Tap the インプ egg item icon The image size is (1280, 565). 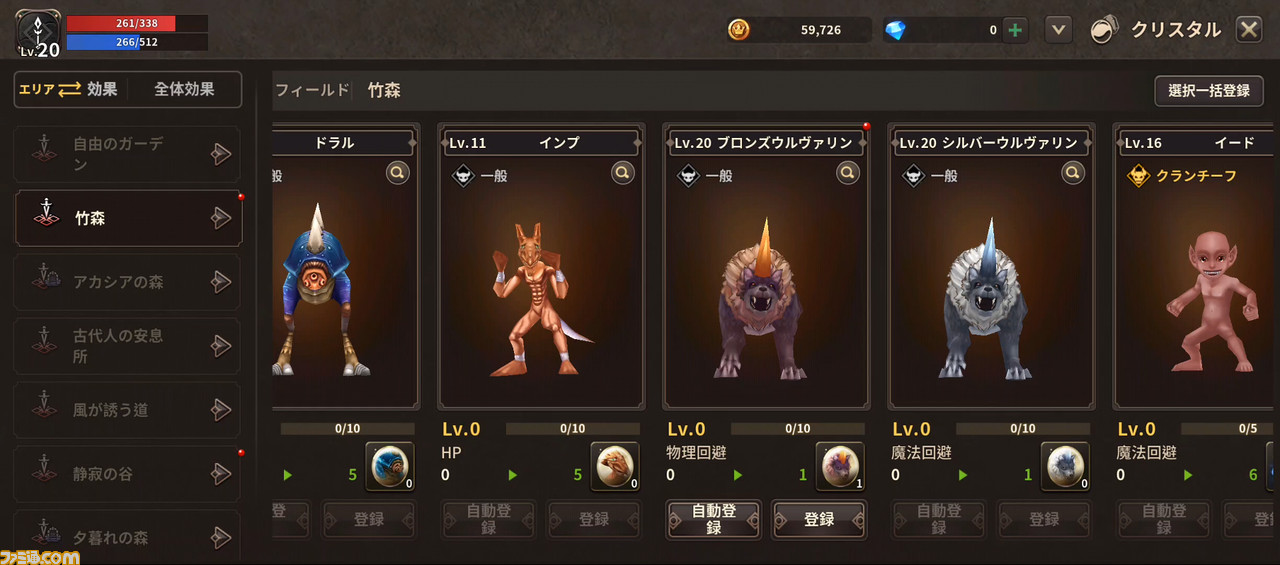click(615, 465)
